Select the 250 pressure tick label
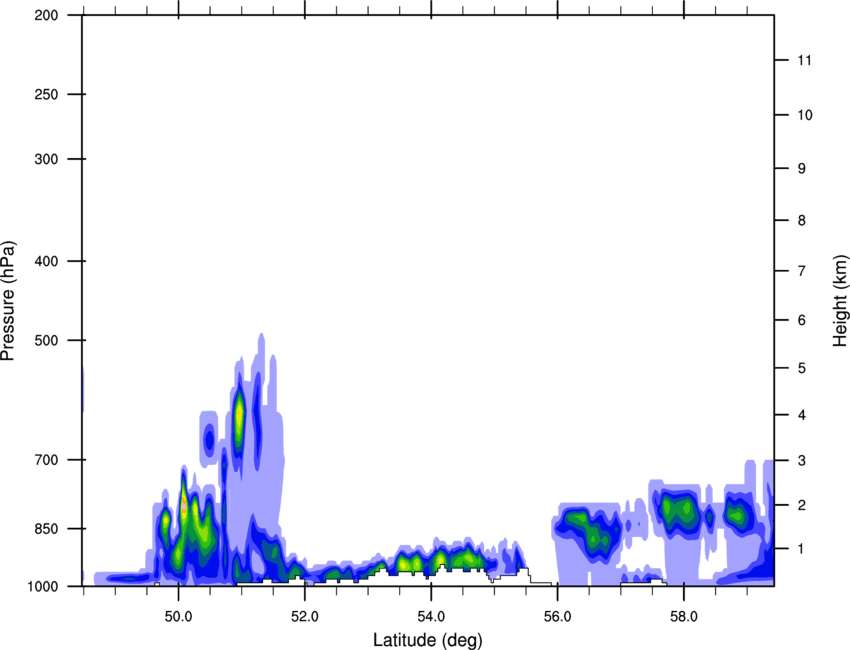This screenshot has width=850, height=650. click(45, 95)
